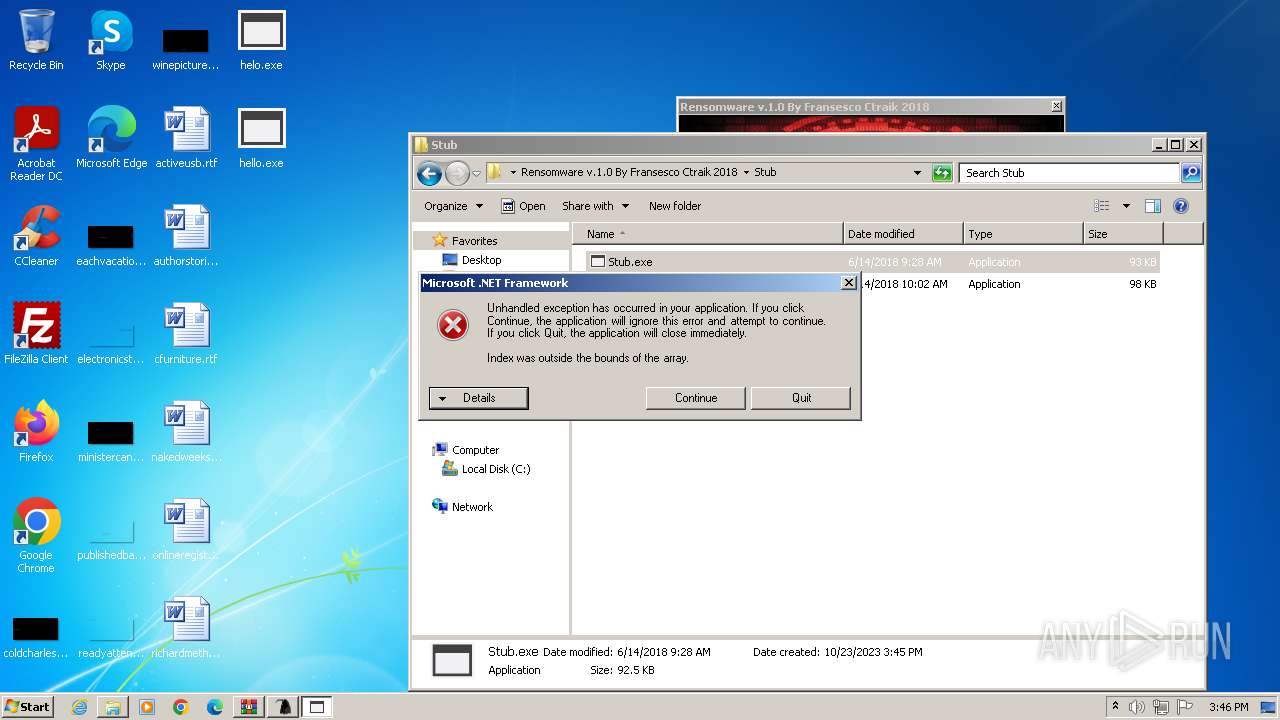
Task: Select the second row's 98 KB size cell
Action: pos(1142,284)
